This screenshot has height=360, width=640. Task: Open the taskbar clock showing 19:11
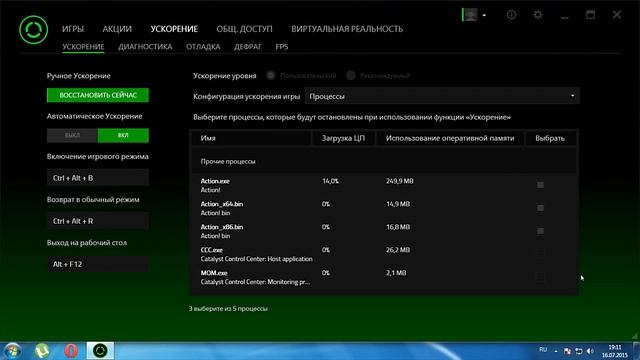(615, 351)
